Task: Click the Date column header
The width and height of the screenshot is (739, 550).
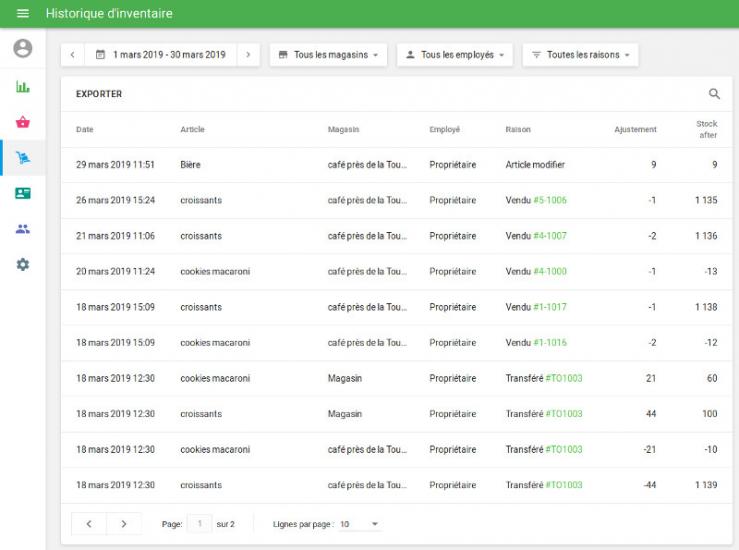Action: point(85,129)
